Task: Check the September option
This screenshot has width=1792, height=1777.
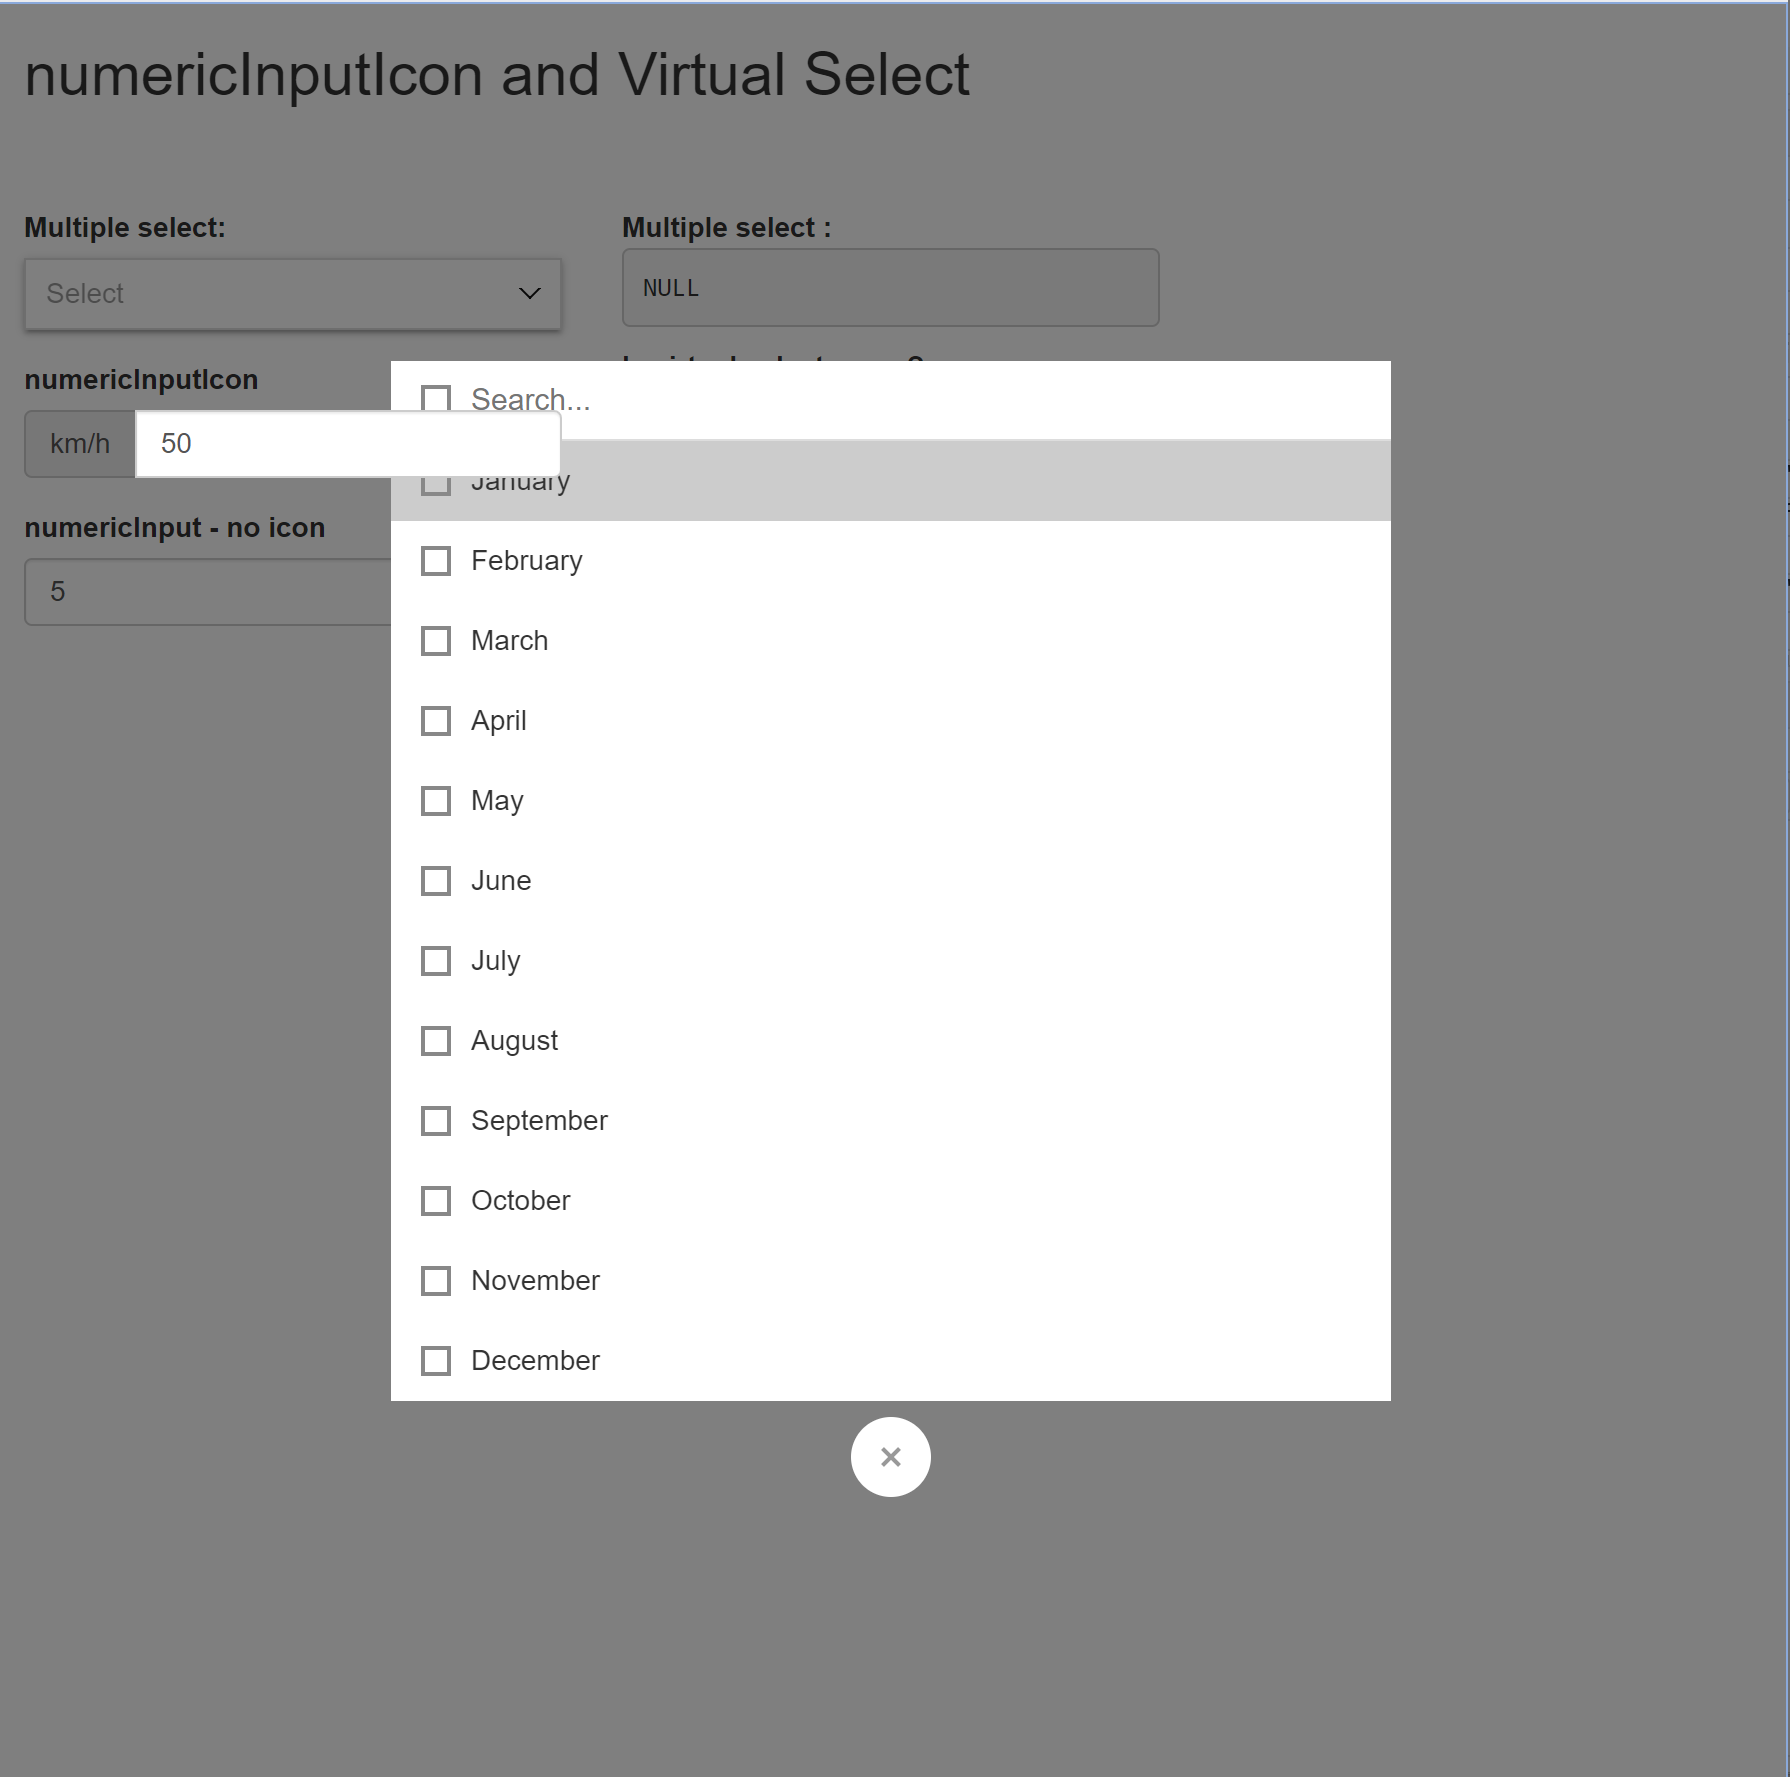Action: tap(435, 1120)
